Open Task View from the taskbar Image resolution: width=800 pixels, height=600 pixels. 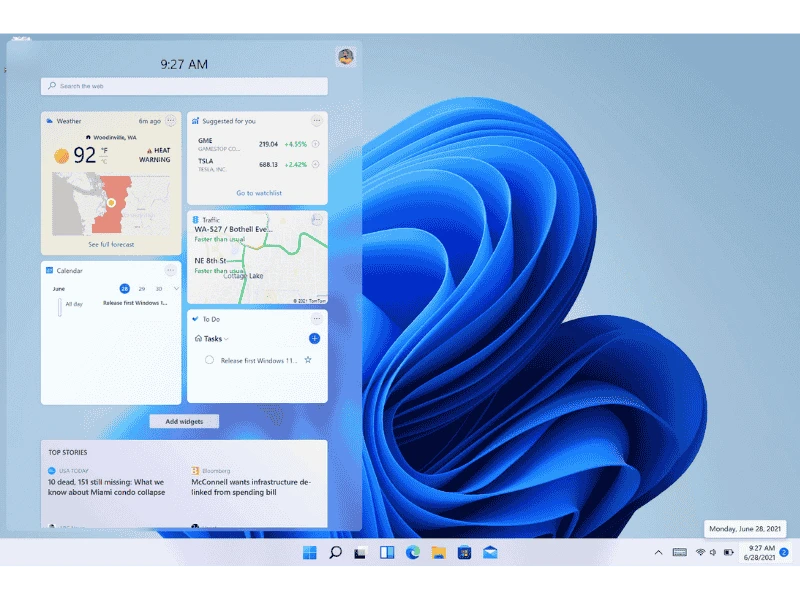(x=360, y=553)
